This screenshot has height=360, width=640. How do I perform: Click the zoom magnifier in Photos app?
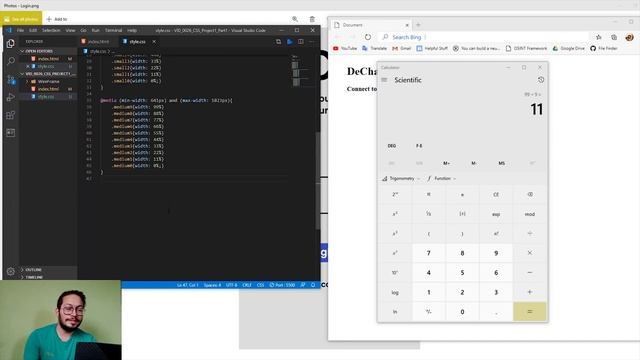click(295, 19)
